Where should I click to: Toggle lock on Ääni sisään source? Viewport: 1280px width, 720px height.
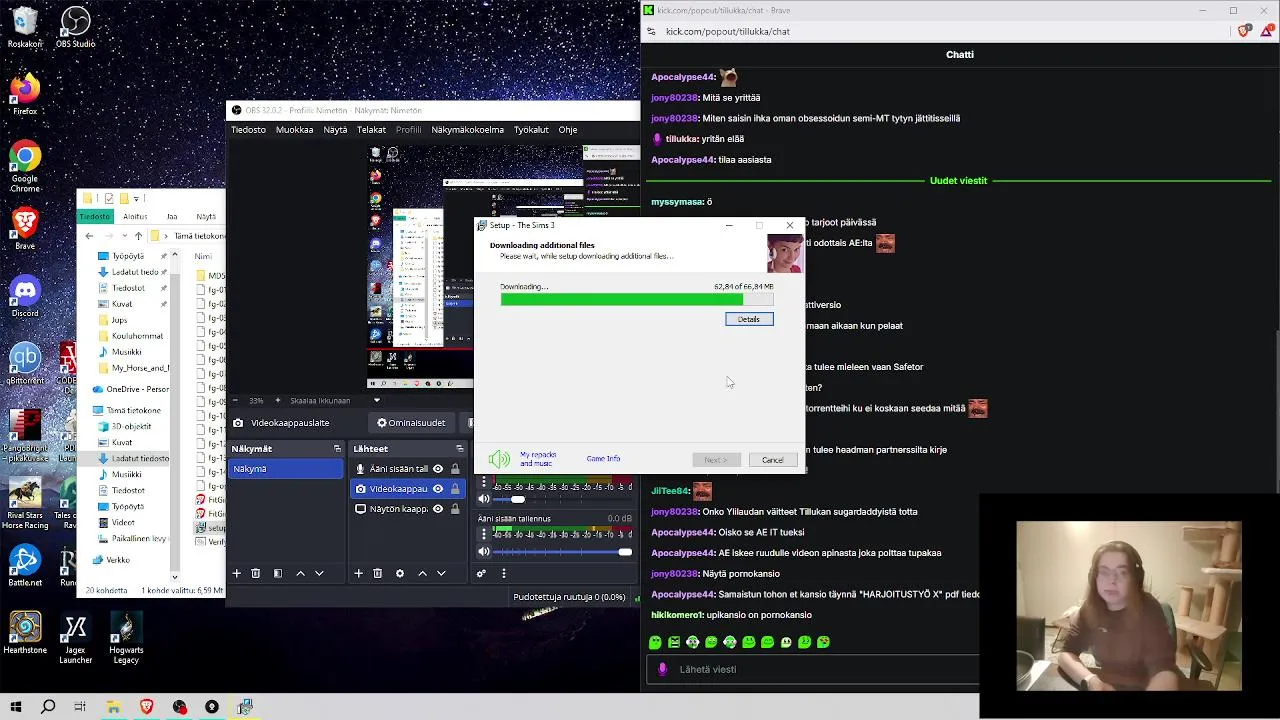click(455, 469)
